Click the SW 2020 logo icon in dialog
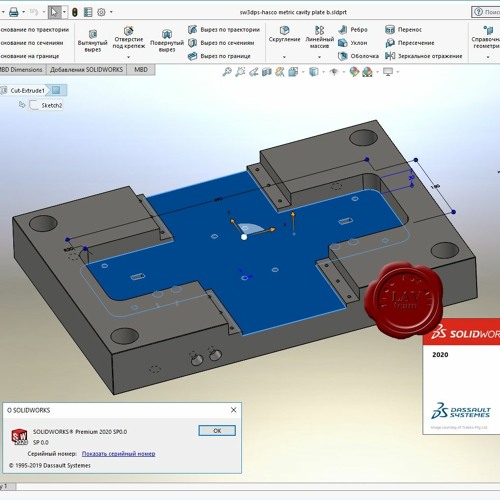Viewport: 500px width, 500px height. (19, 437)
